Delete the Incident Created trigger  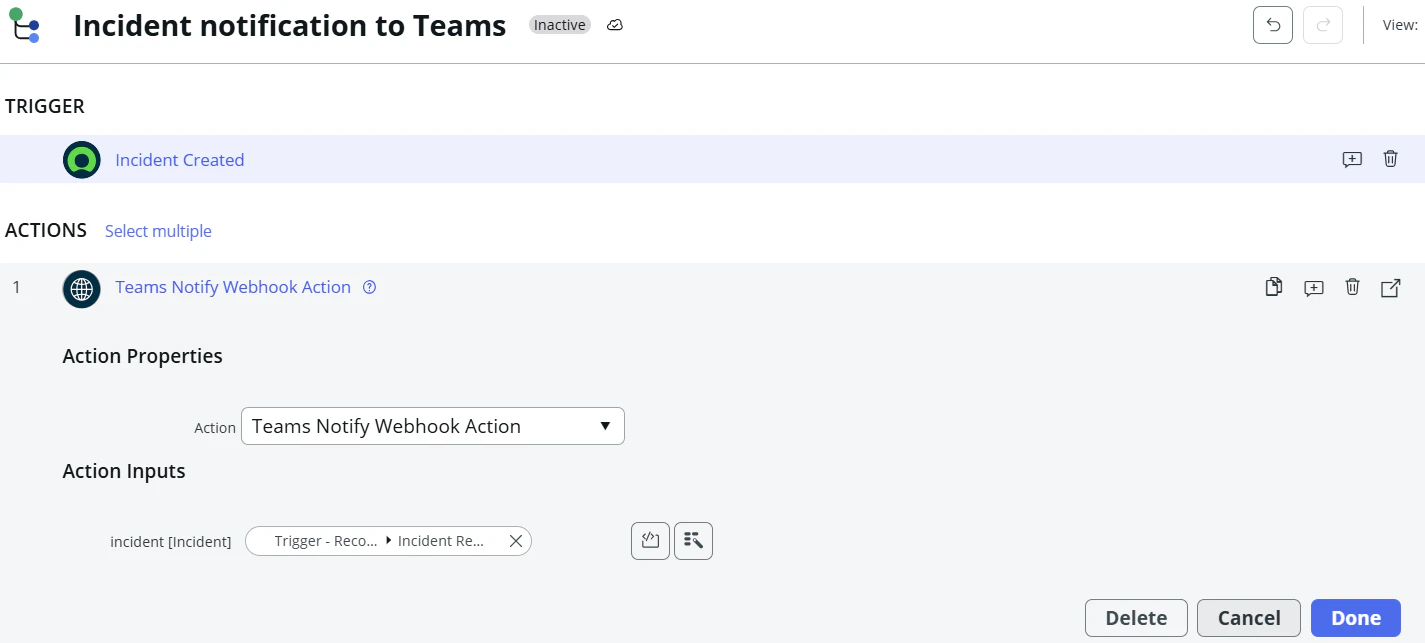pos(1390,159)
